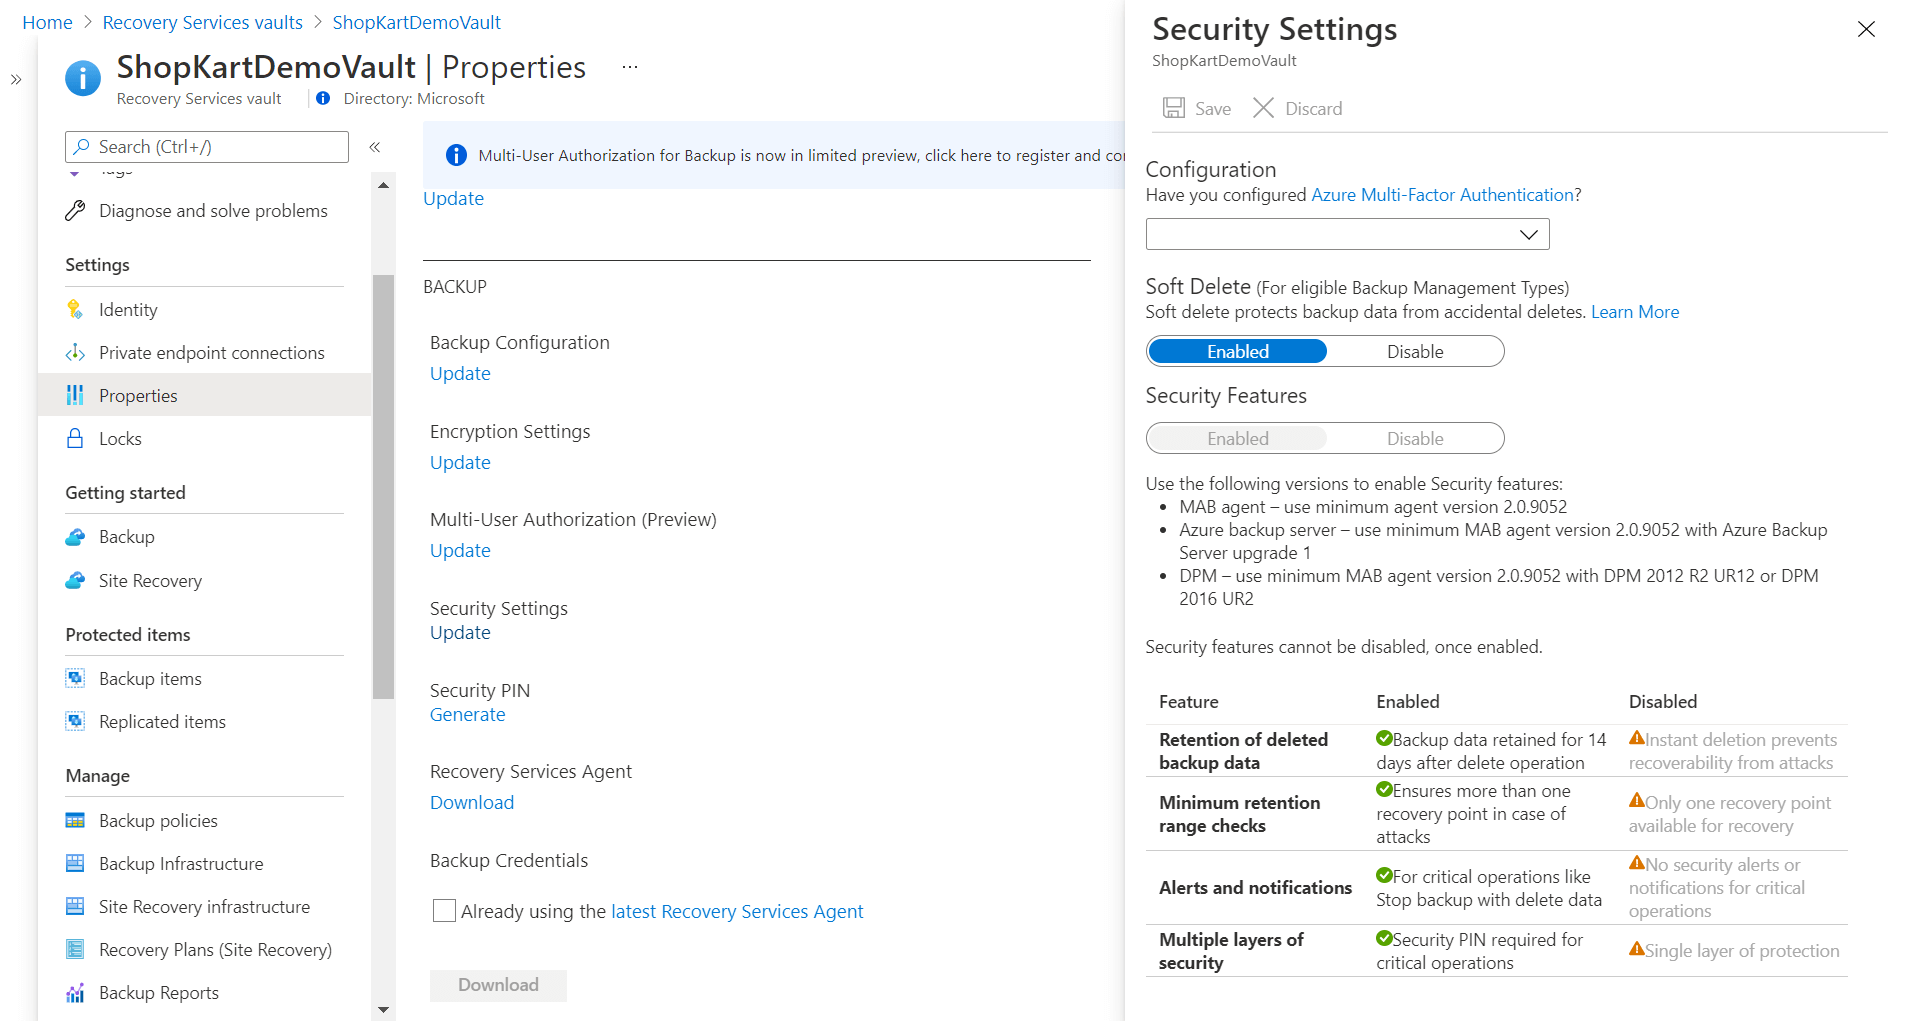This screenshot has width=1911, height=1021.
Task: Click the Locks padlock icon
Action: pos(75,439)
